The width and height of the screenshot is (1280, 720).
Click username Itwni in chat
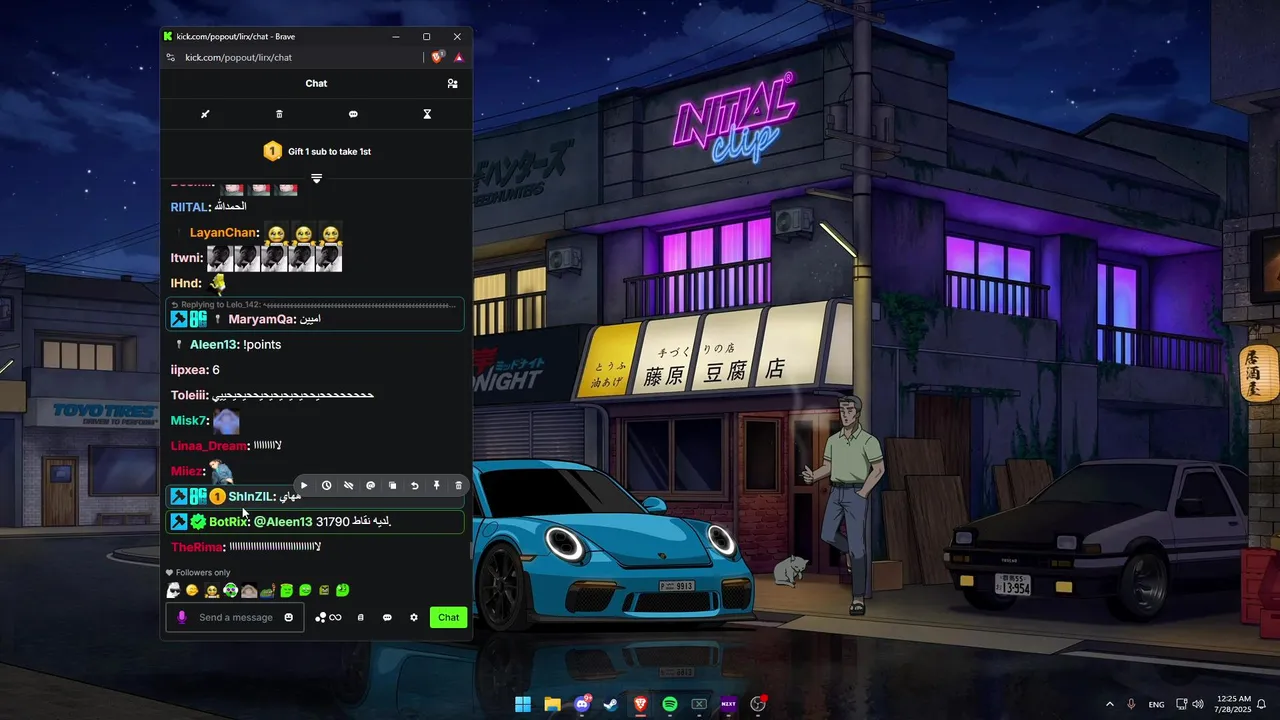[x=186, y=258]
